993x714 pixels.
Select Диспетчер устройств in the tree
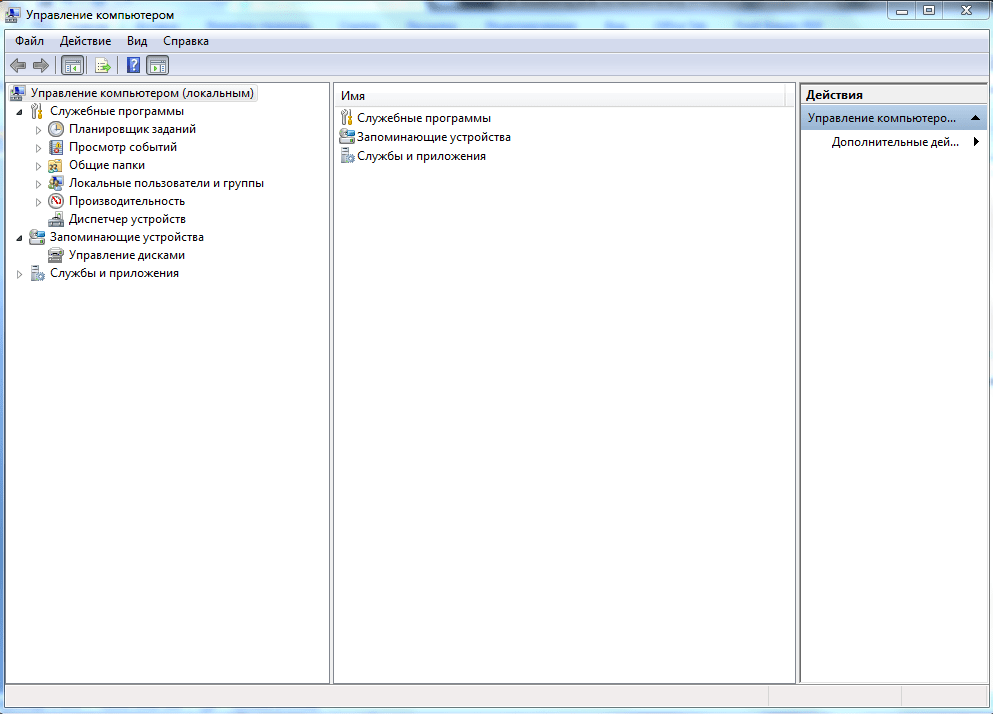tap(126, 219)
